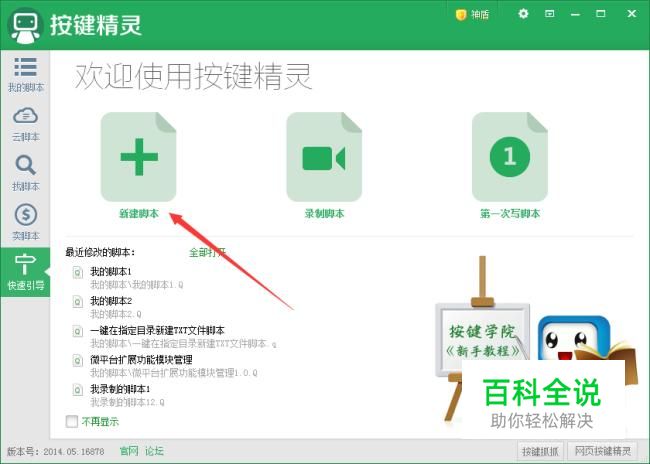Viewport: 650px width, 464px height.
Task: Click the 新建脚本 text link
Action: 139,214
